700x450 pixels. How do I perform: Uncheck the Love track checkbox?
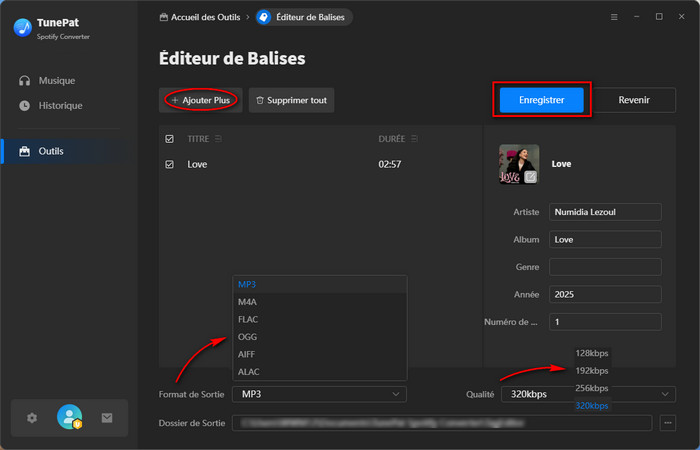[169, 164]
